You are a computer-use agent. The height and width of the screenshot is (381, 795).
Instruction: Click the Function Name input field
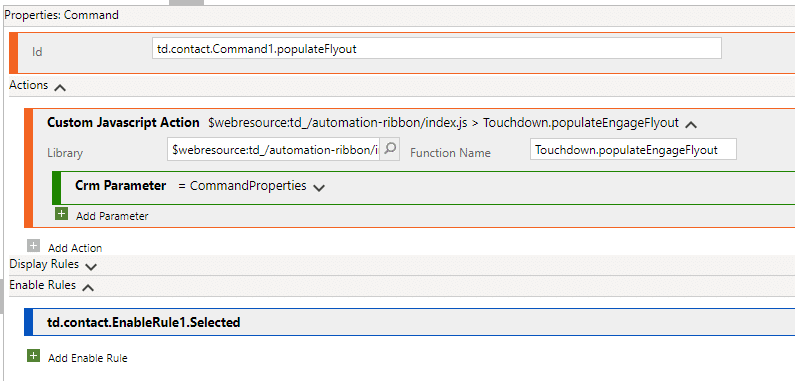[x=633, y=150]
